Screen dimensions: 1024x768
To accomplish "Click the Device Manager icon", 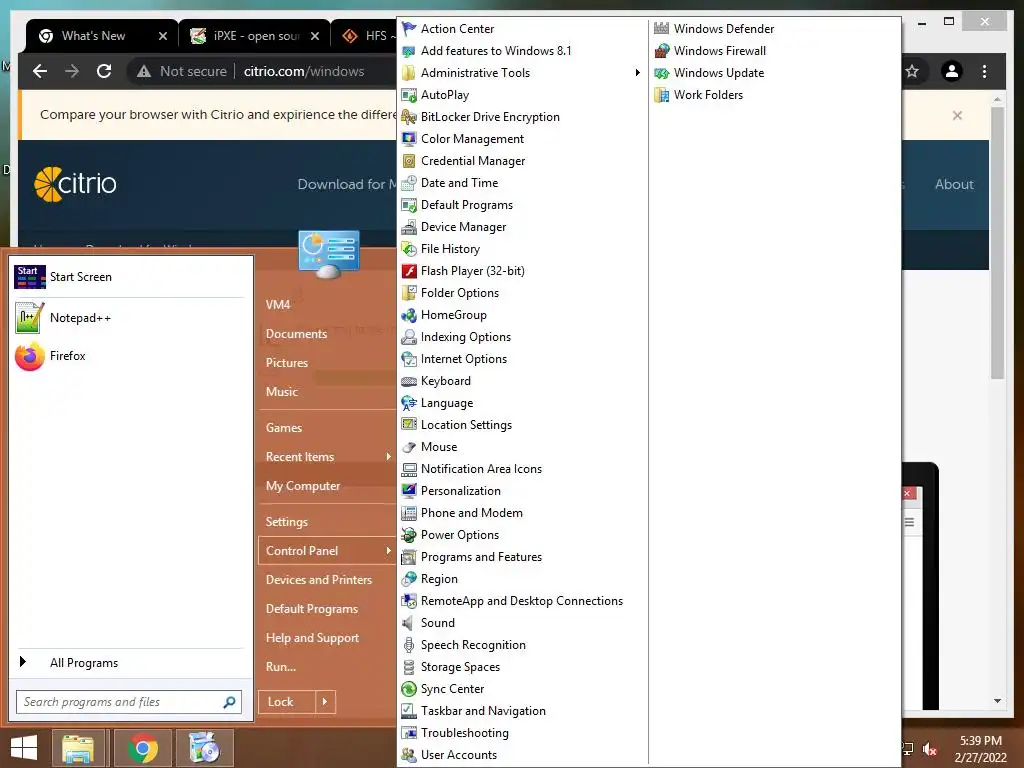I will pyautogui.click(x=409, y=227).
